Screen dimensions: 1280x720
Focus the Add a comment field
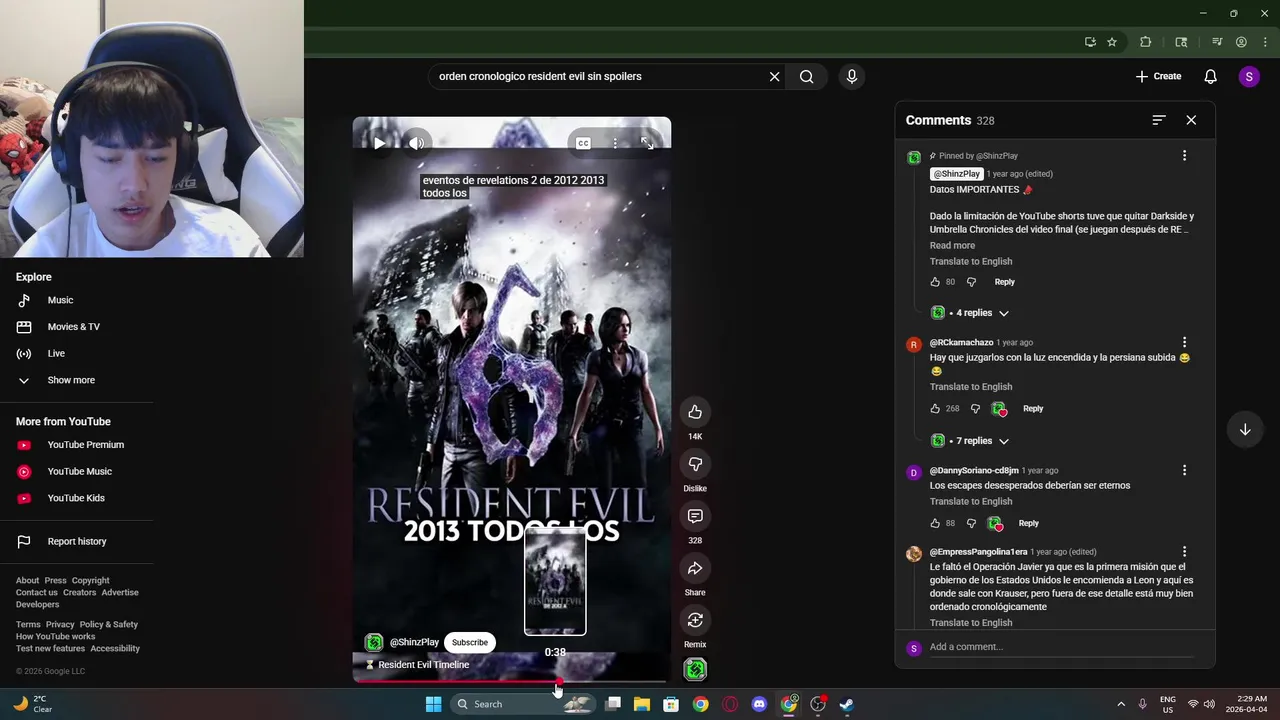1061,647
